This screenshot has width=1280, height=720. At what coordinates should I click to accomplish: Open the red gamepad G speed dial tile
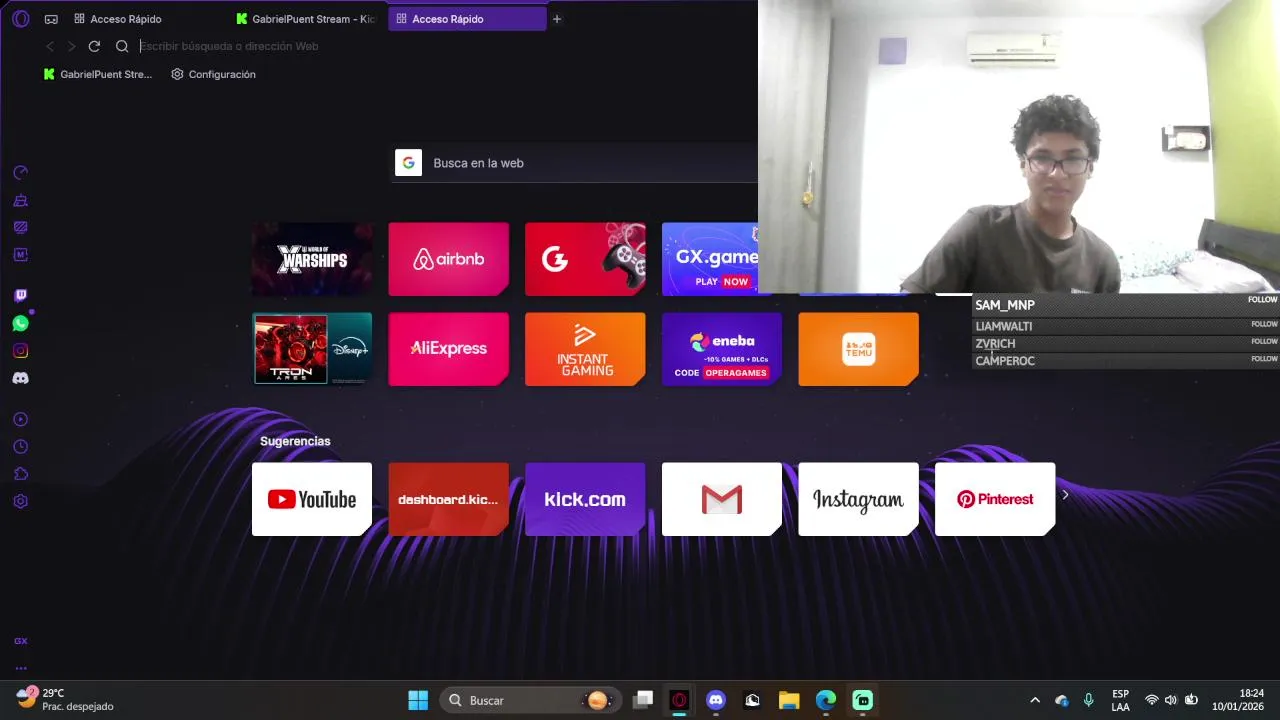585,259
